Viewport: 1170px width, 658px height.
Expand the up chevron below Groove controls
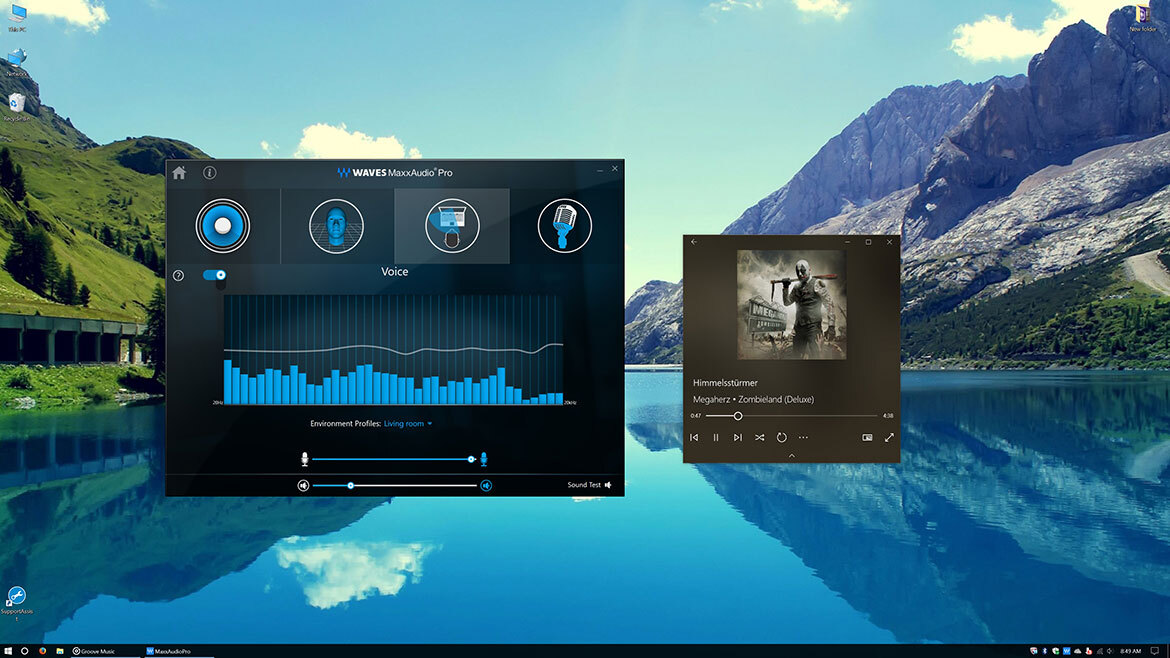click(x=792, y=456)
